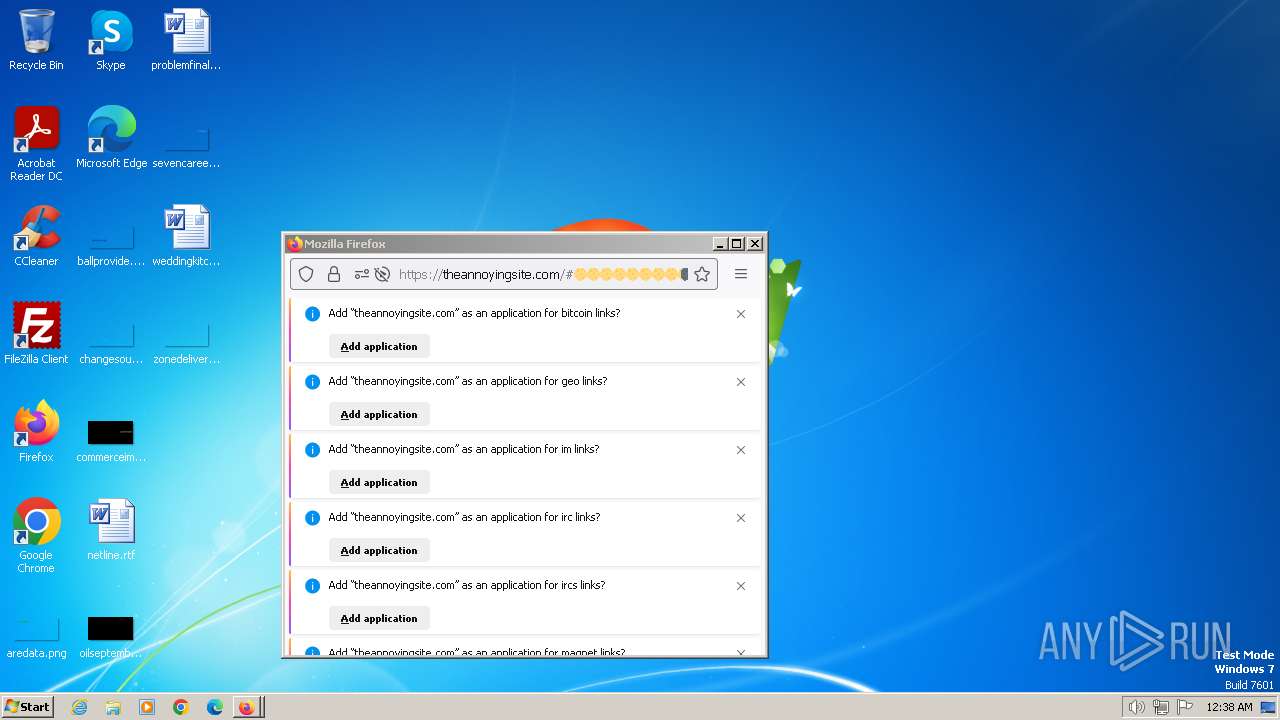Screen dimensions: 1280x720
Task: Add application for irc links
Action: point(379,550)
